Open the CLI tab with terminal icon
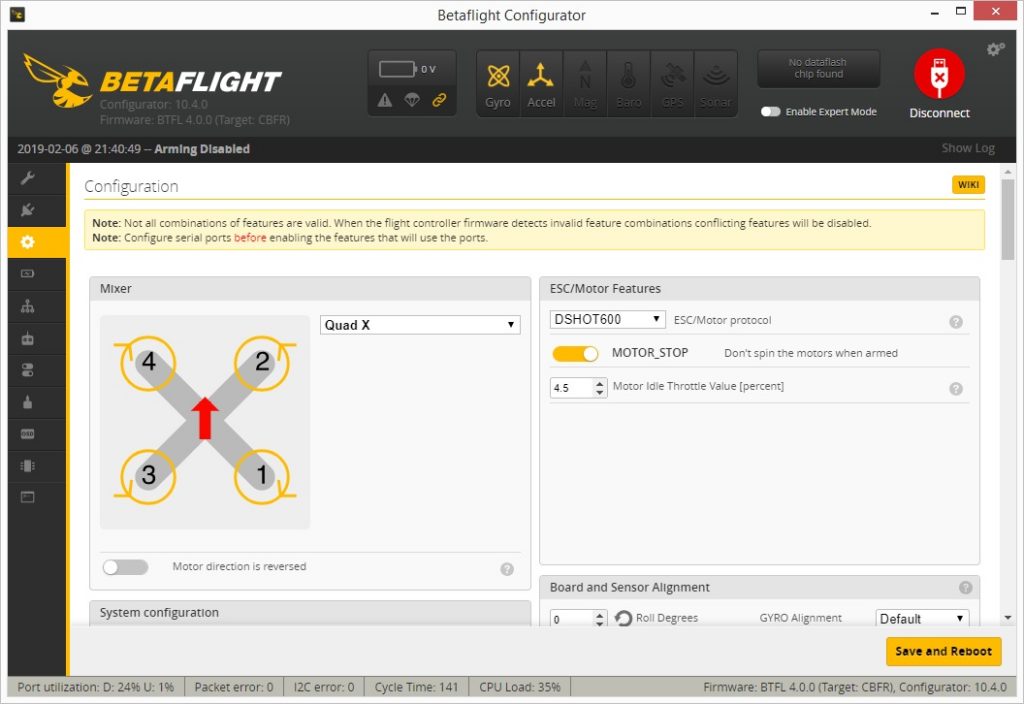1024x704 pixels. click(x=27, y=498)
